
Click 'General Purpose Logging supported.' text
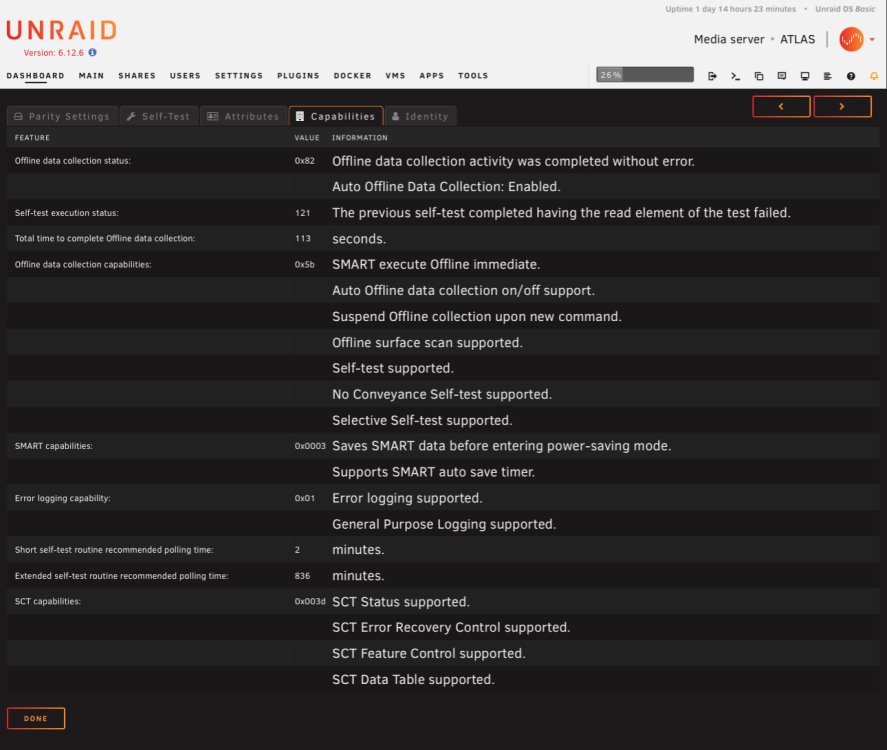coord(444,524)
